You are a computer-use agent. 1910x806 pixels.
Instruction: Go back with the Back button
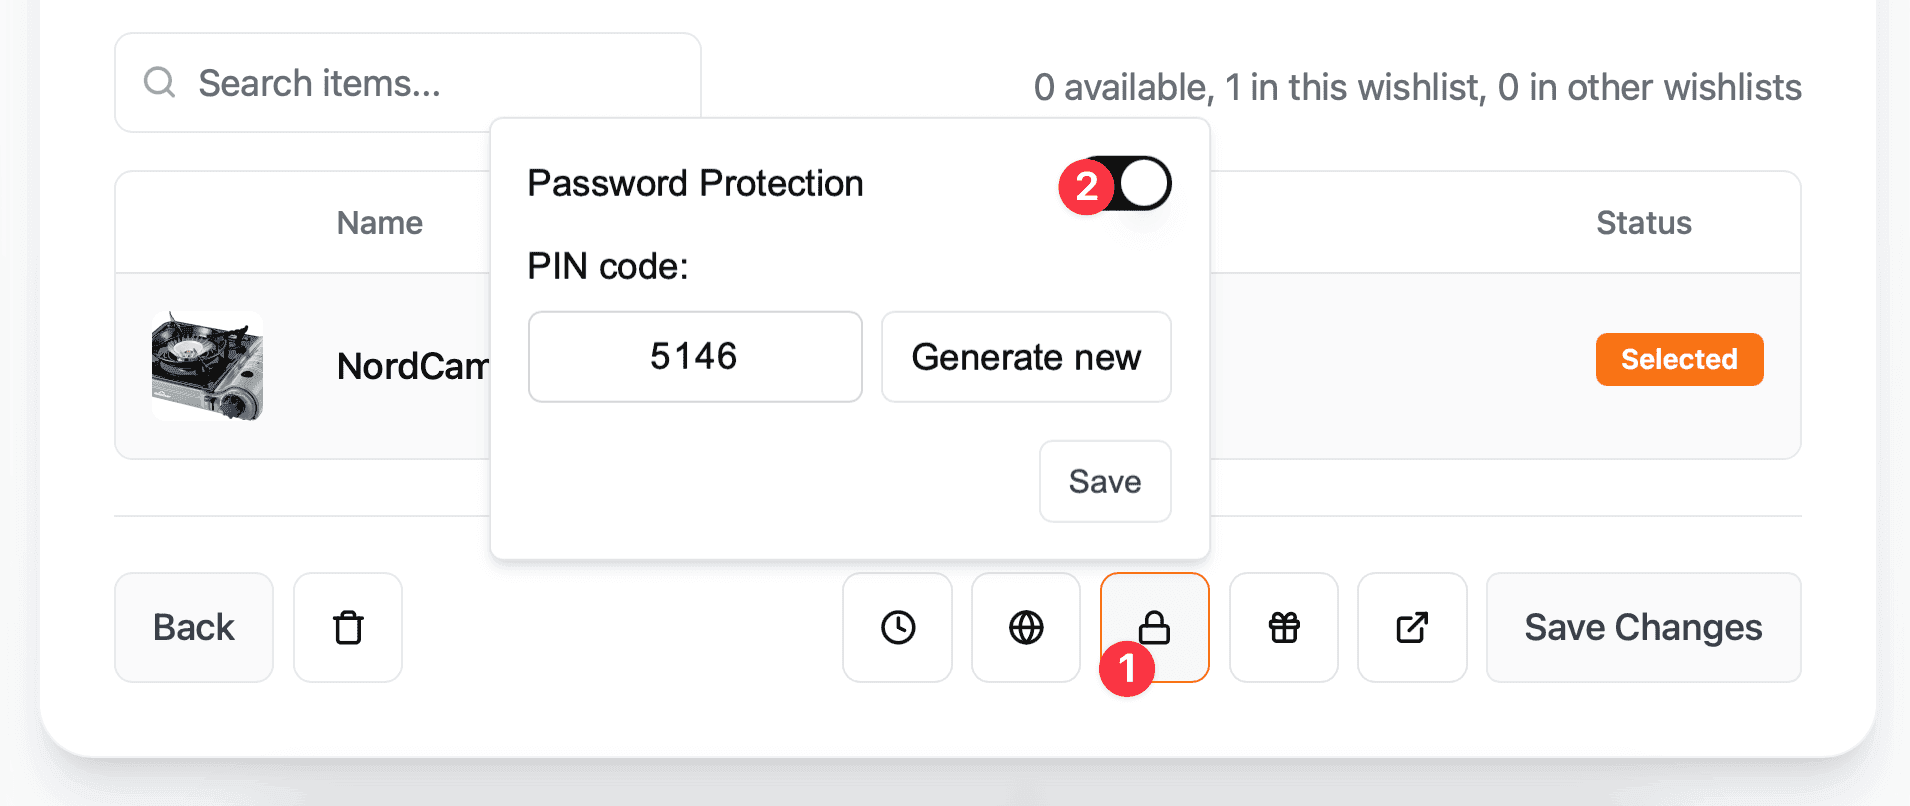[x=194, y=627]
